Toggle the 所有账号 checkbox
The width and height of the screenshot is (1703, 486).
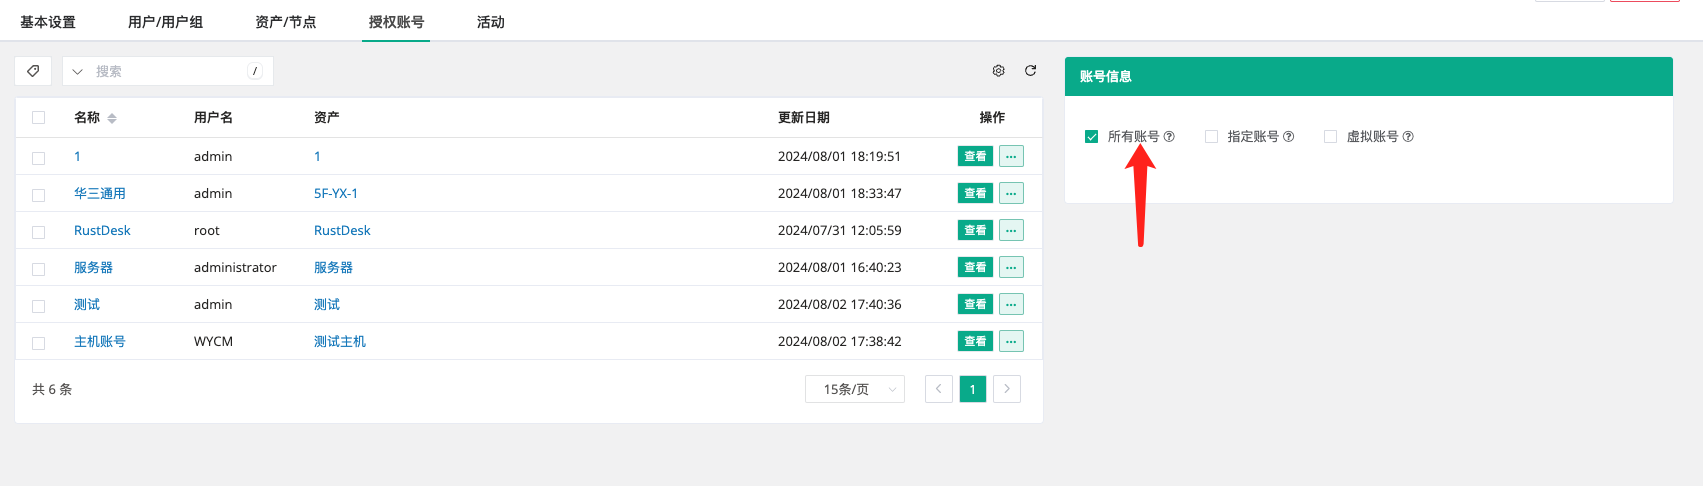[x=1091, y=137]
